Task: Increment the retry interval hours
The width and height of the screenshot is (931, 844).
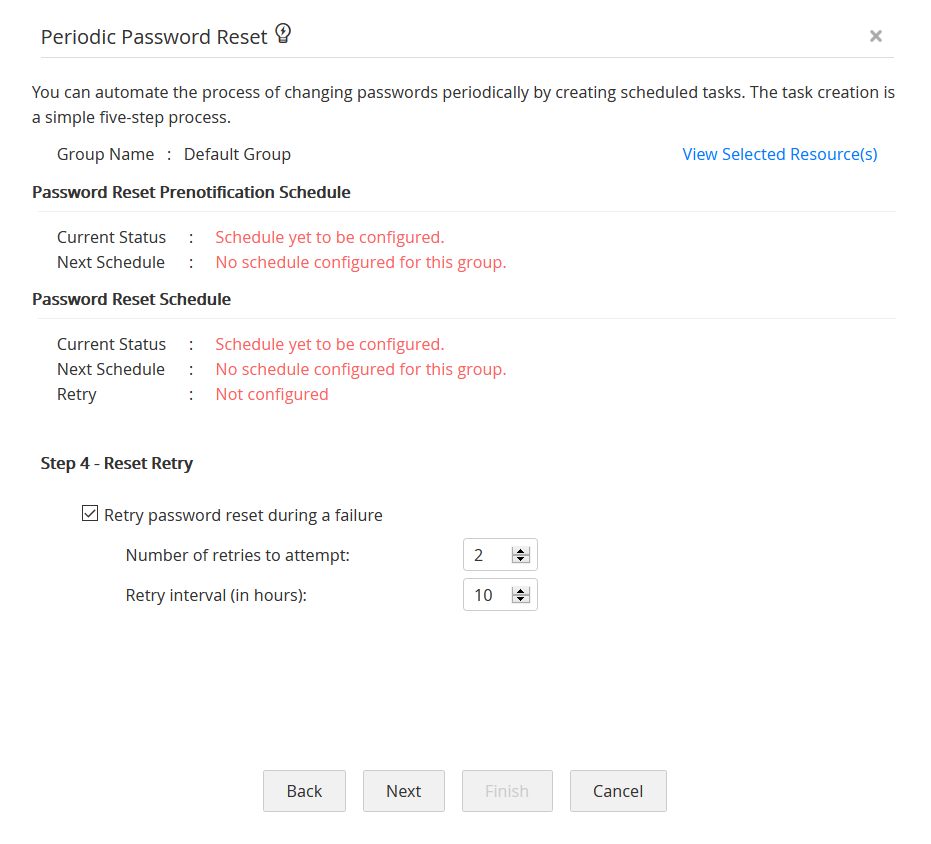Action: coord(521,589)
